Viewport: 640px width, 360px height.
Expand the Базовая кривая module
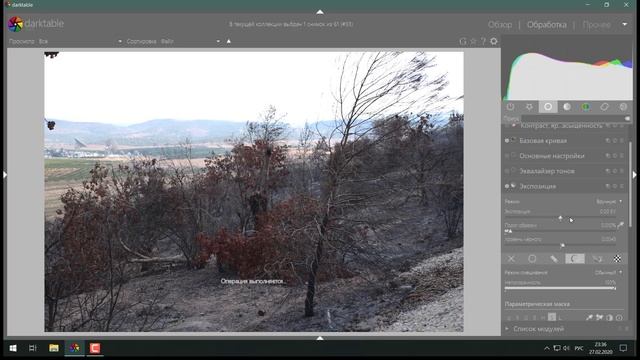pos(543,141)
